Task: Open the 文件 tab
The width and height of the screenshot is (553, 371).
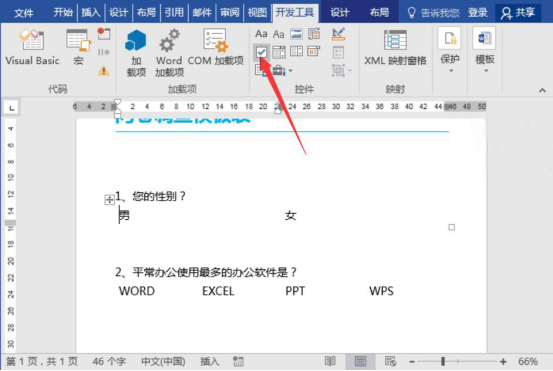Action: [24, 13]
